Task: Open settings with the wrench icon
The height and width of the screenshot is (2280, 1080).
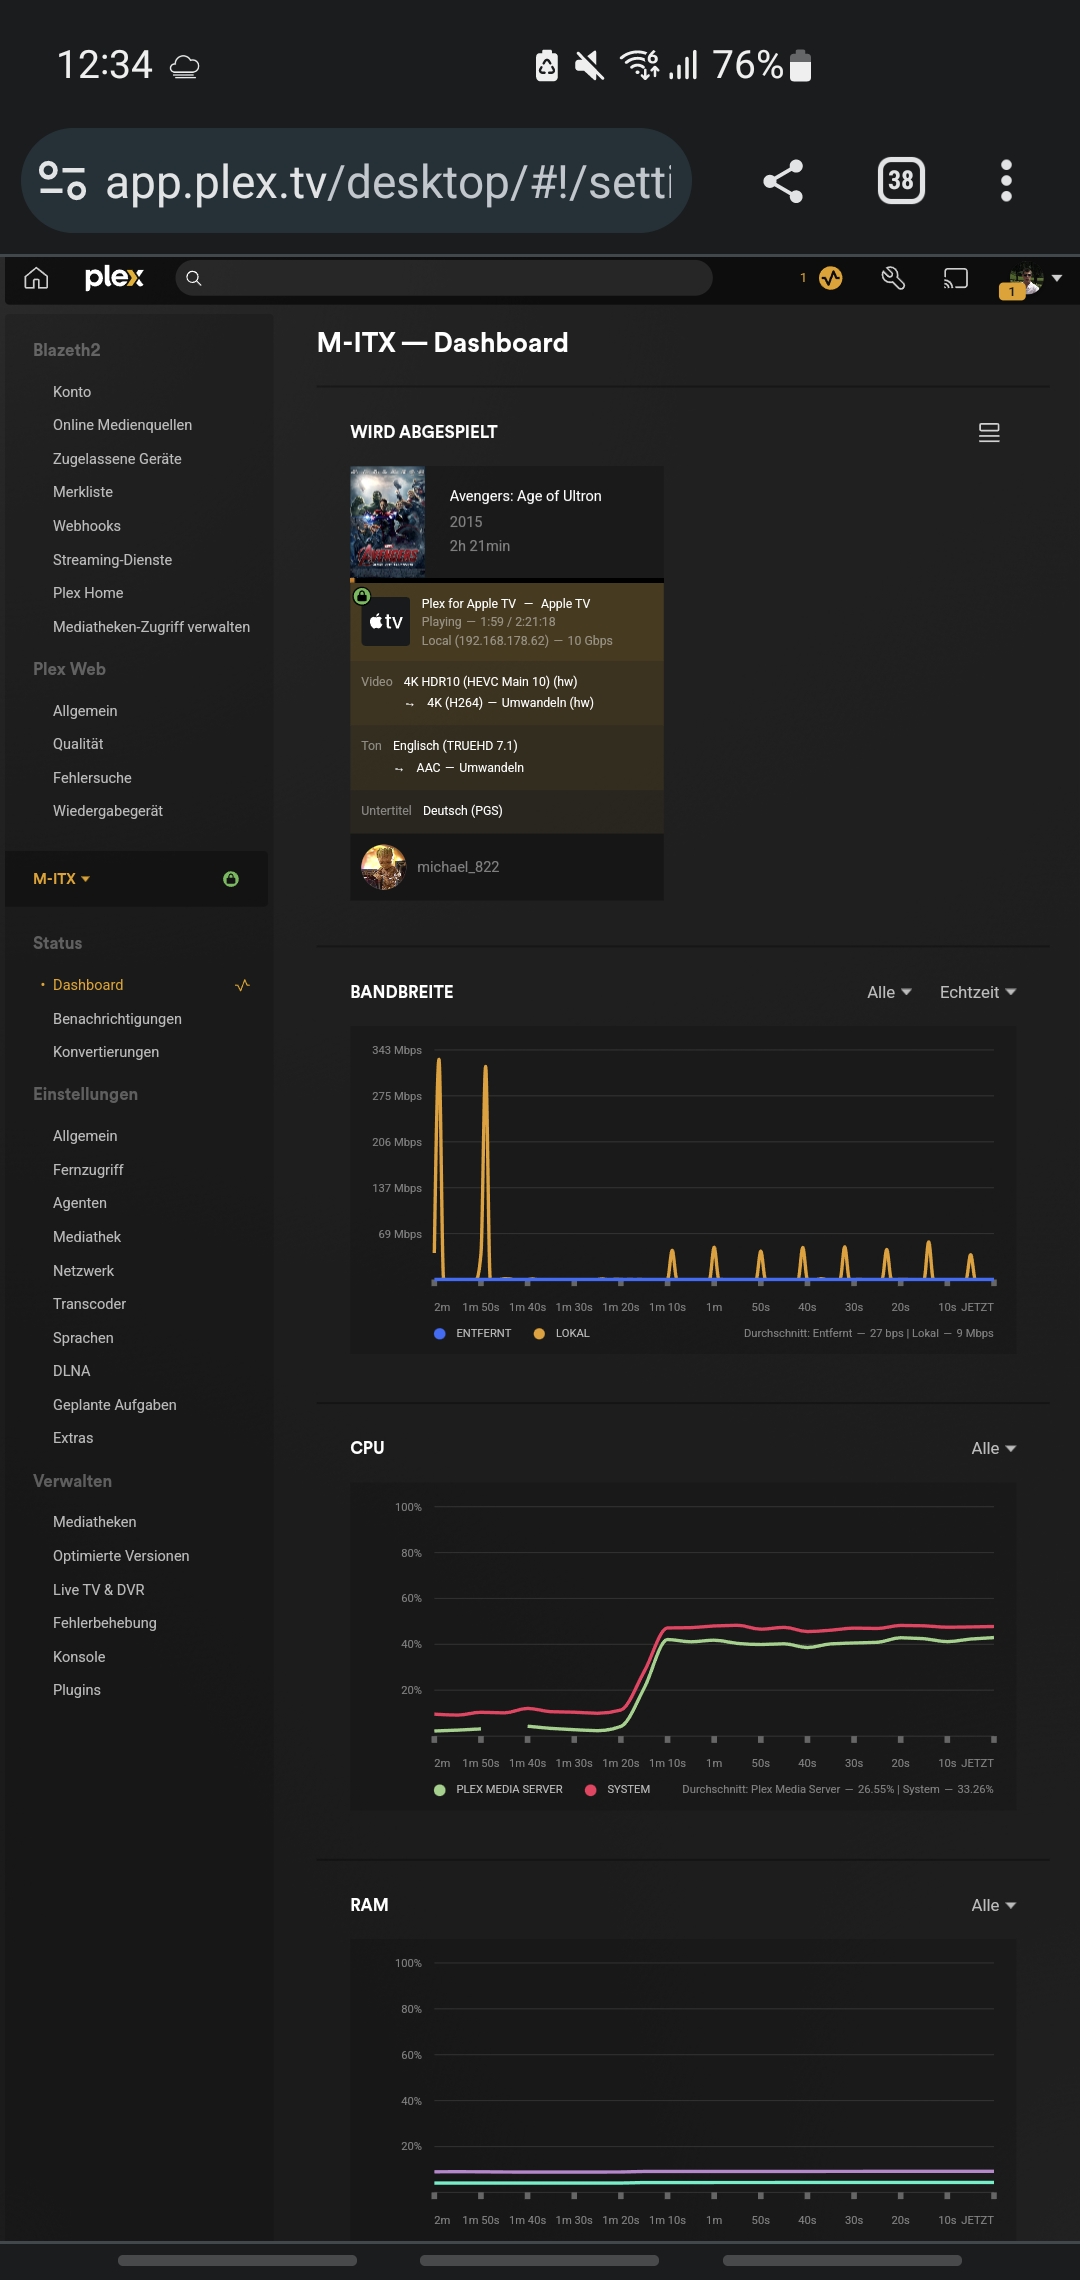Action: point(893,278)
